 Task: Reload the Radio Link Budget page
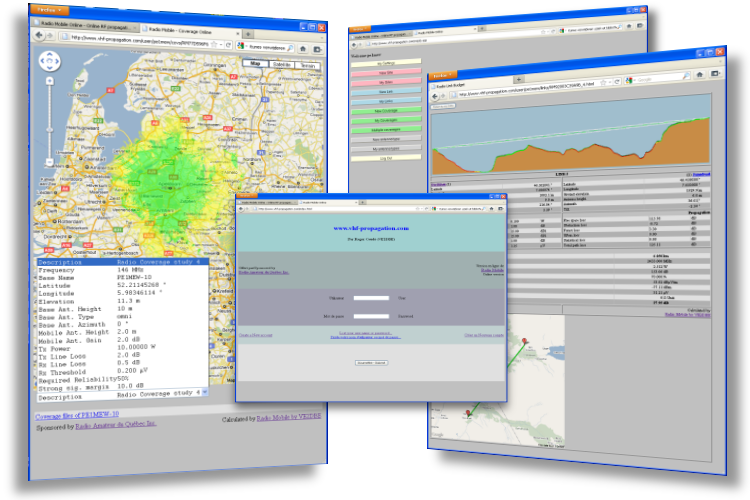[x=617, y=81]
